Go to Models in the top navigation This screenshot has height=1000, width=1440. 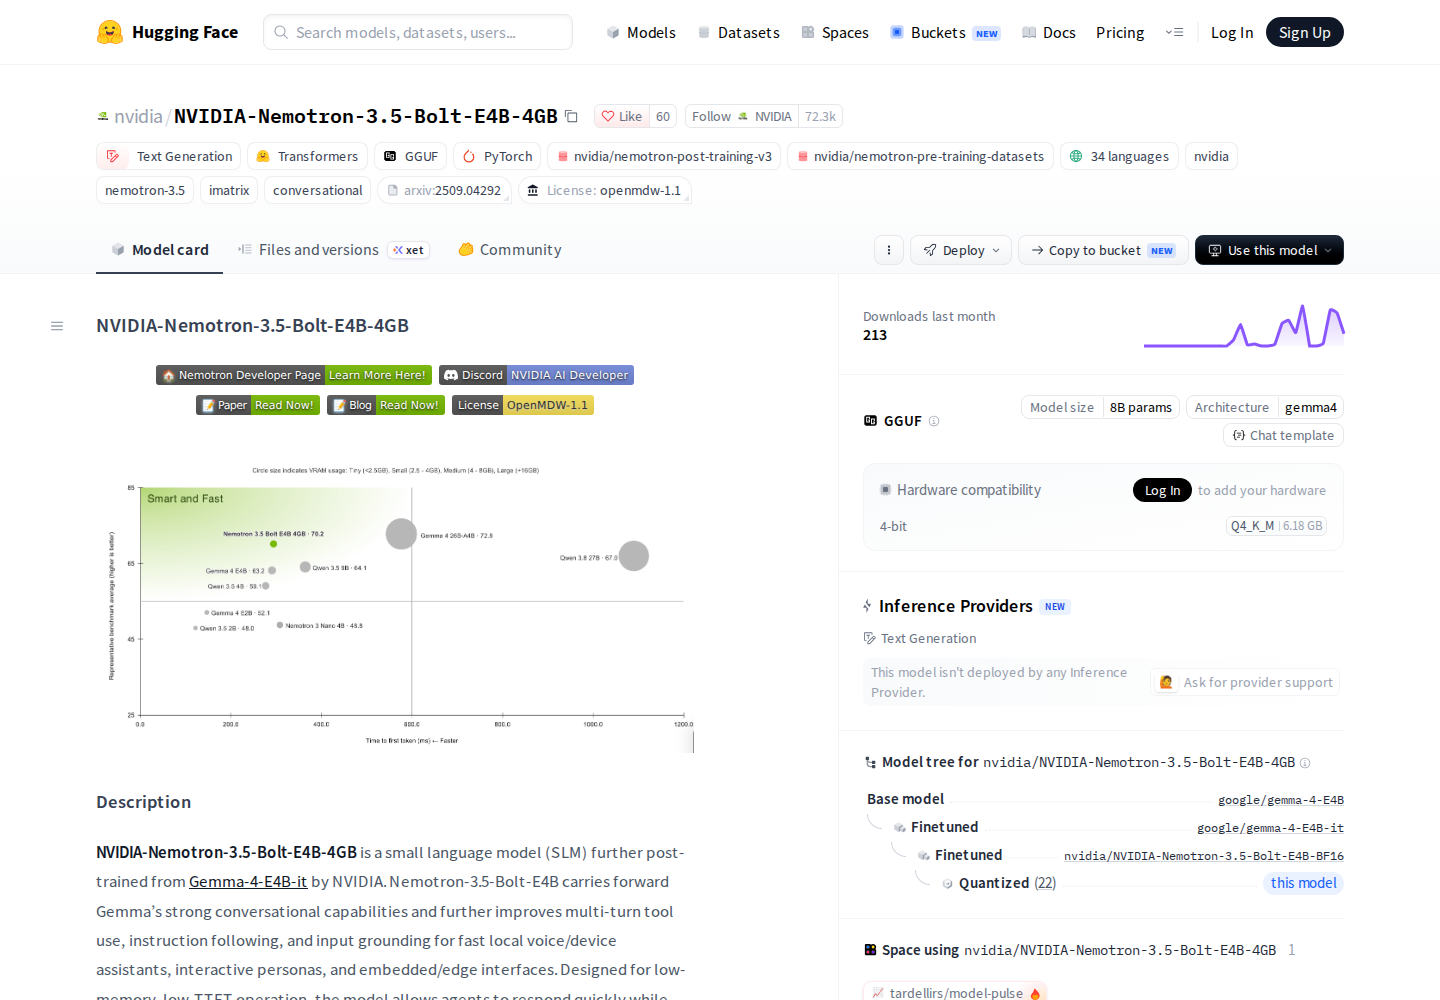coord(641,32)
